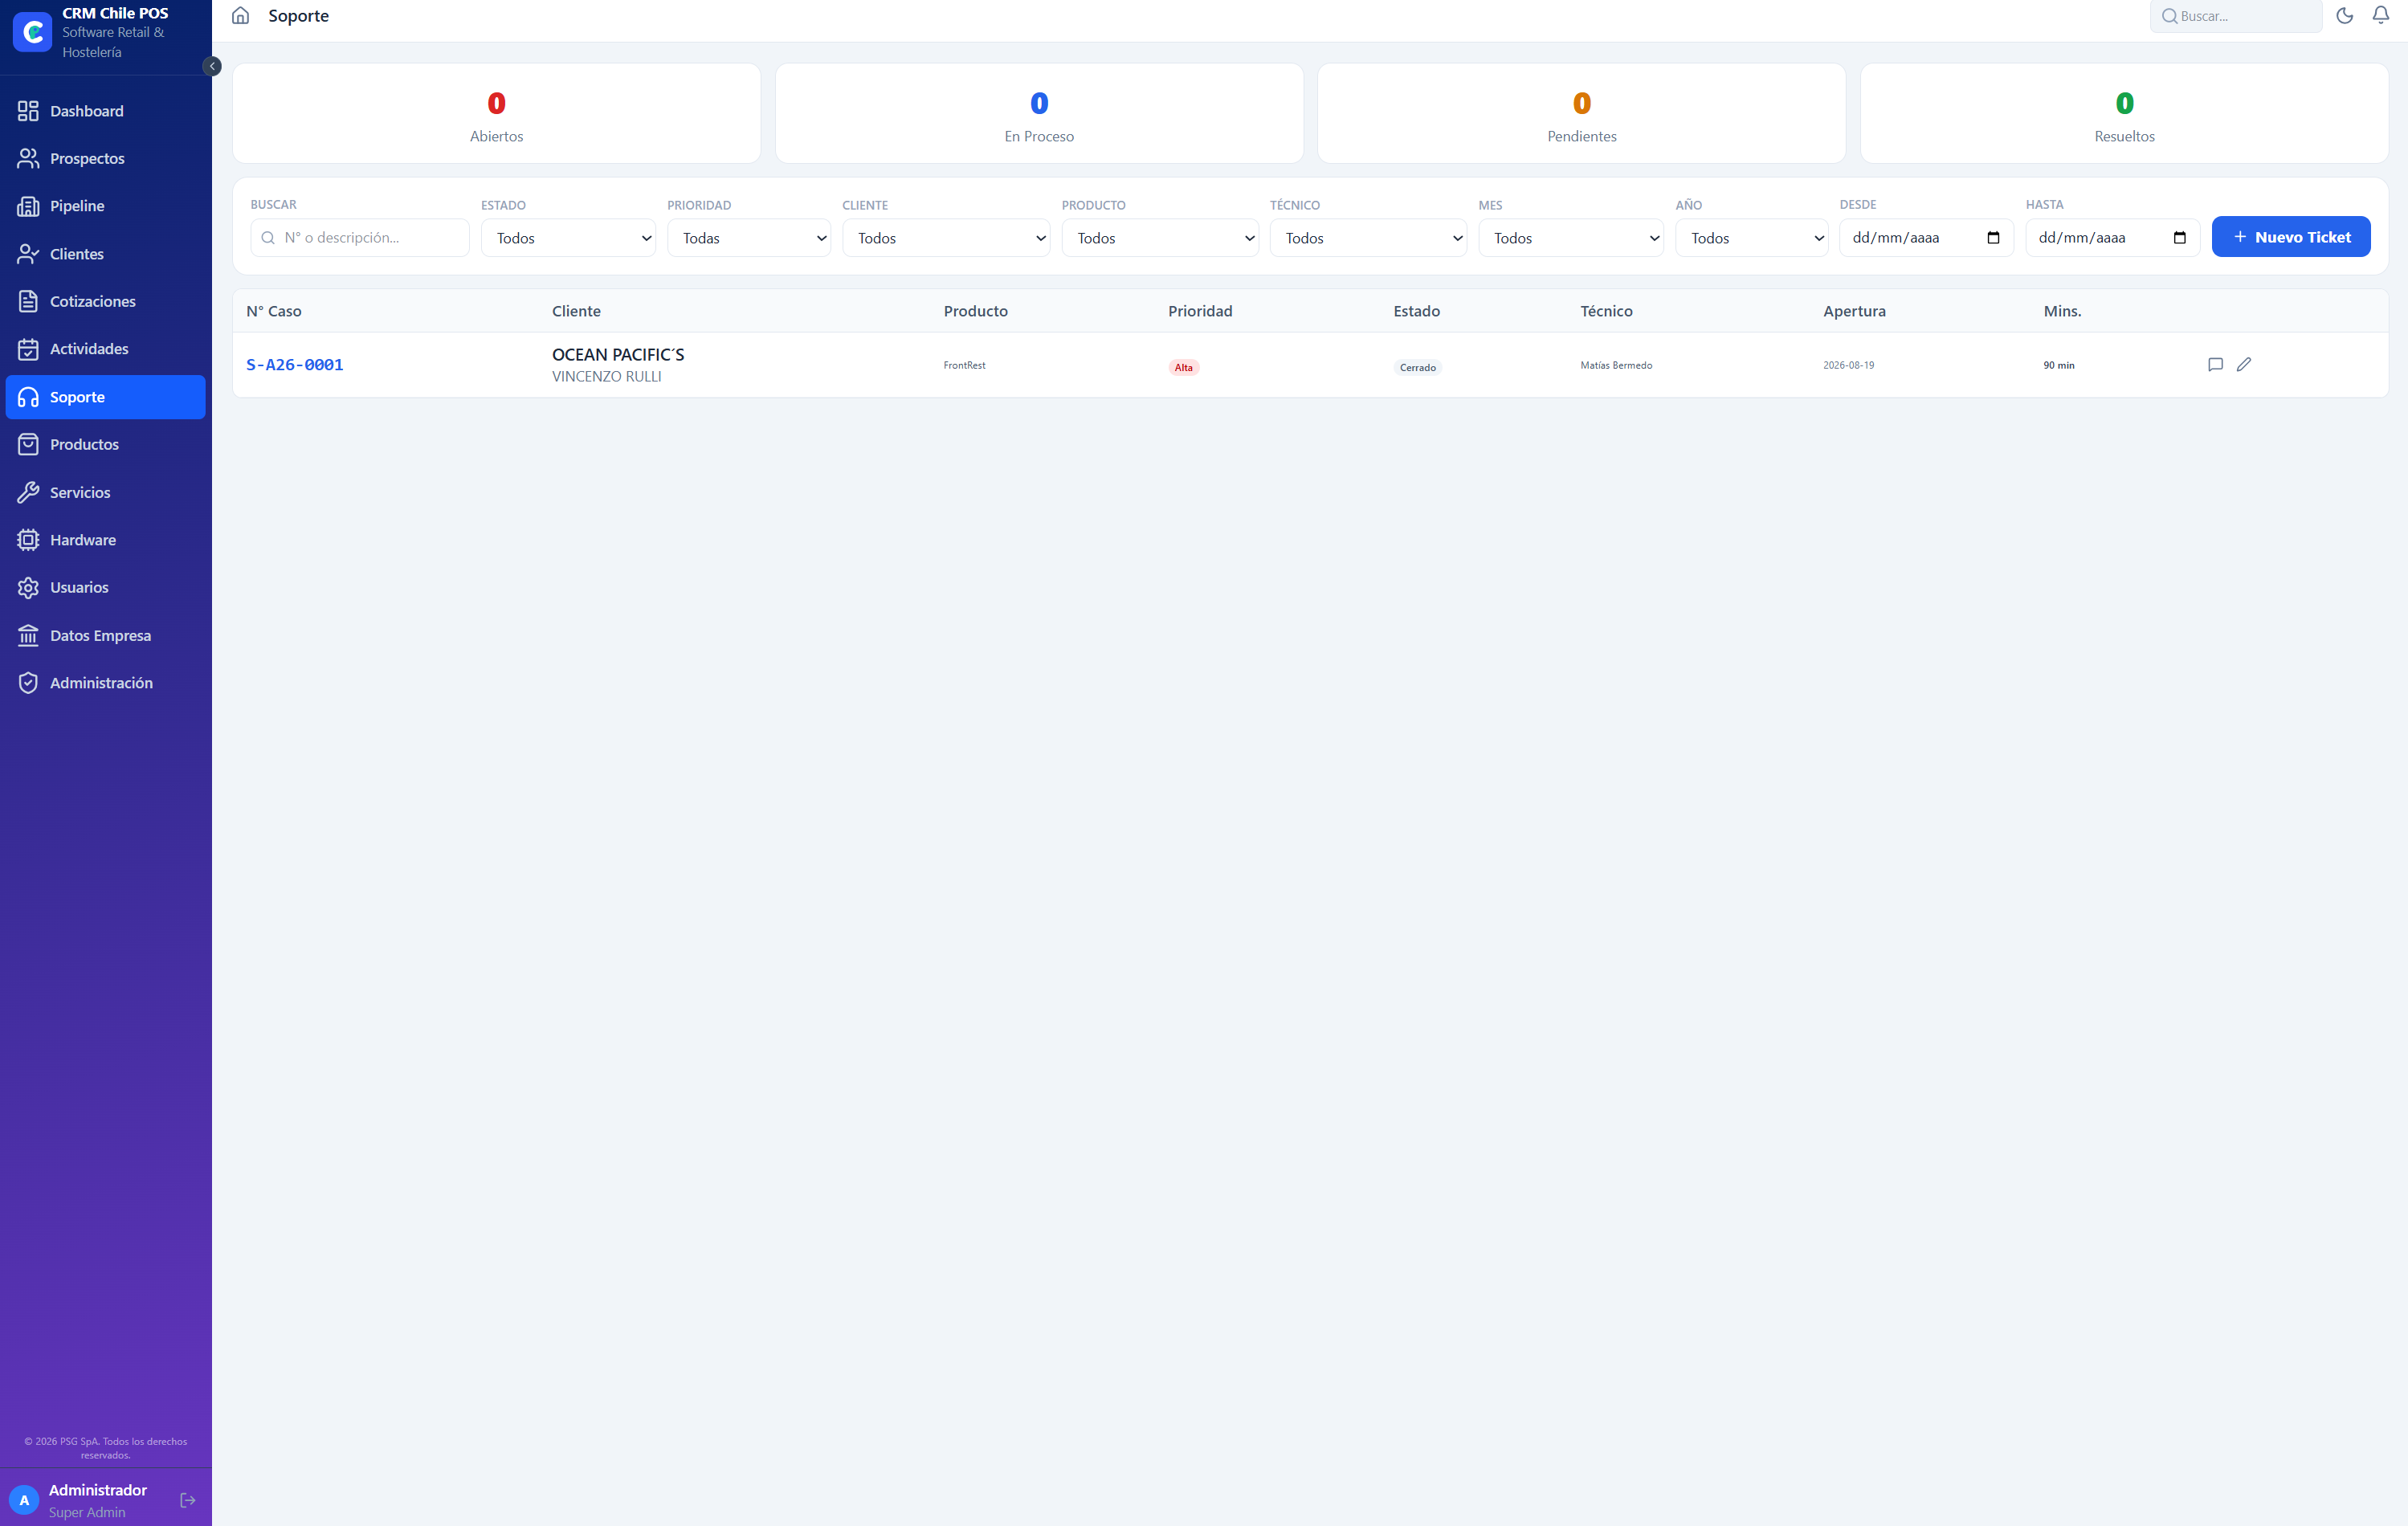Click the En Proceso counter card
This screenshot has height=1526, width=2408.
coord(1039,114)
